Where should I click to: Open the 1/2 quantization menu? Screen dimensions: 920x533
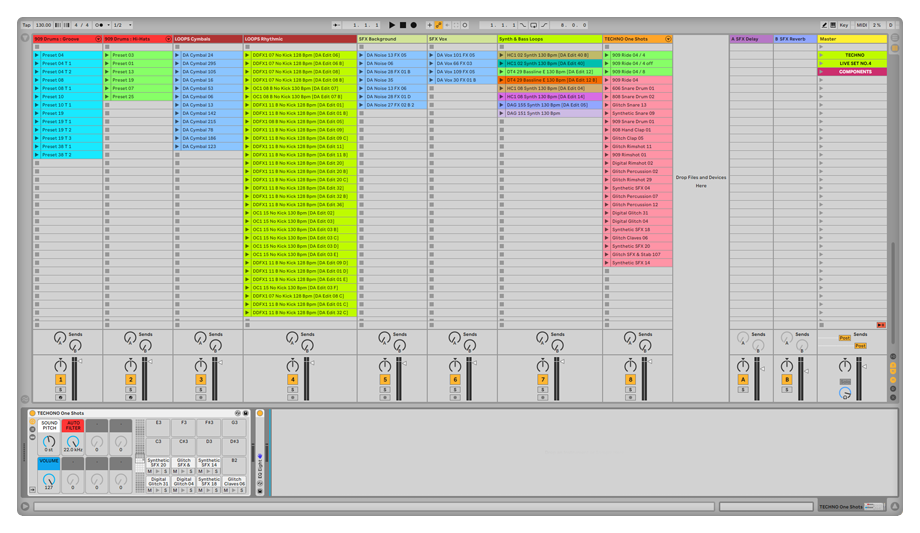(122, 25)
